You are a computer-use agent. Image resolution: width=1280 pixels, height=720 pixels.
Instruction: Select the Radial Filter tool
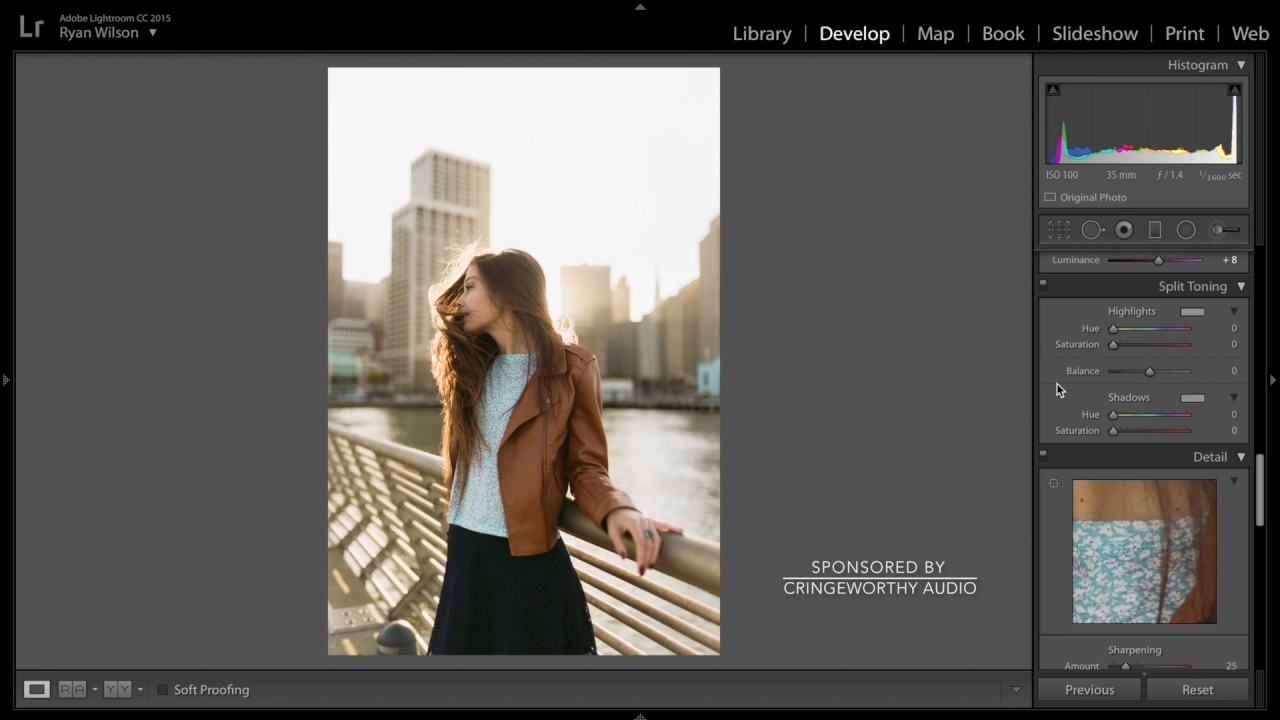[x=1186, y=230]
